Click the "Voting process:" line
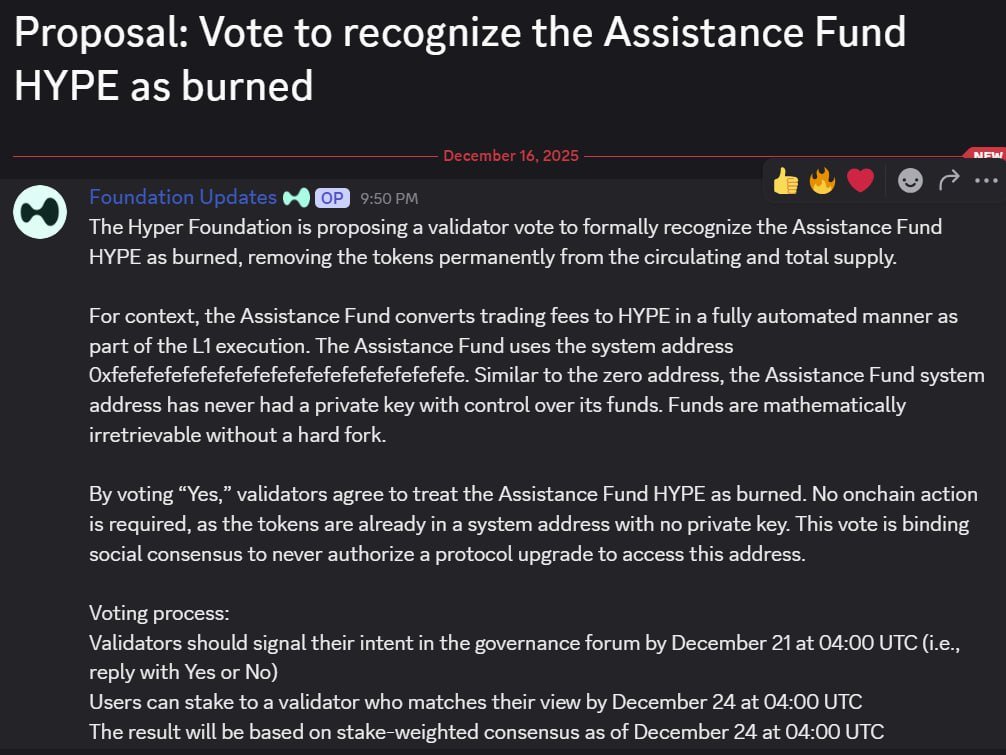Viewport: 1006px width, 755px height. (x=159, y=613)
